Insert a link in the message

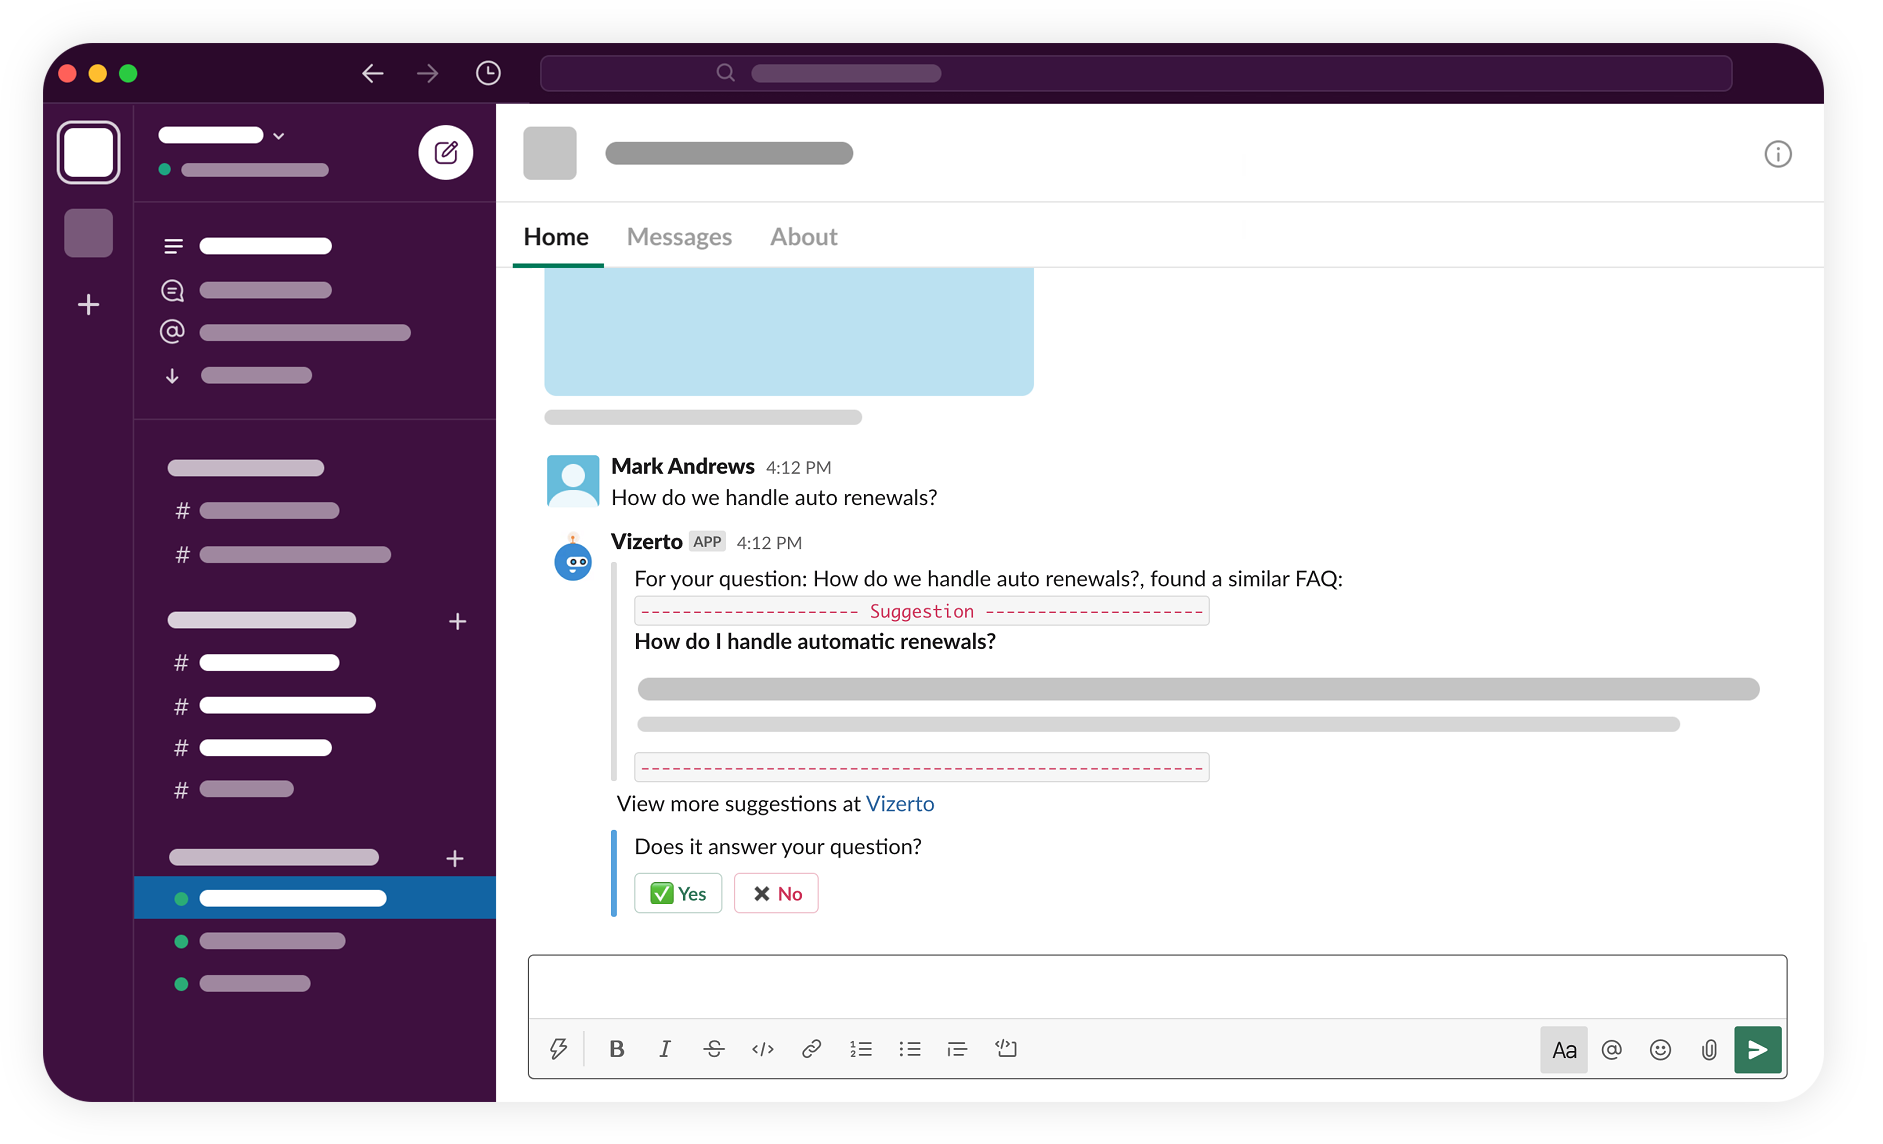pyautogui.click(x=811, y=1049)
